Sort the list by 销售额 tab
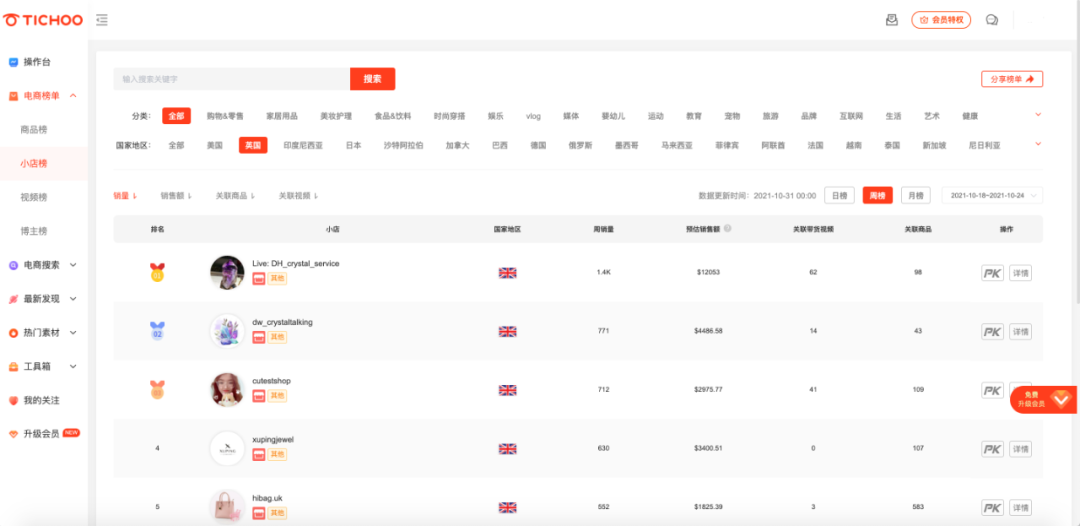This screenshot has height=526, width=1080. (x=176, y=196)
